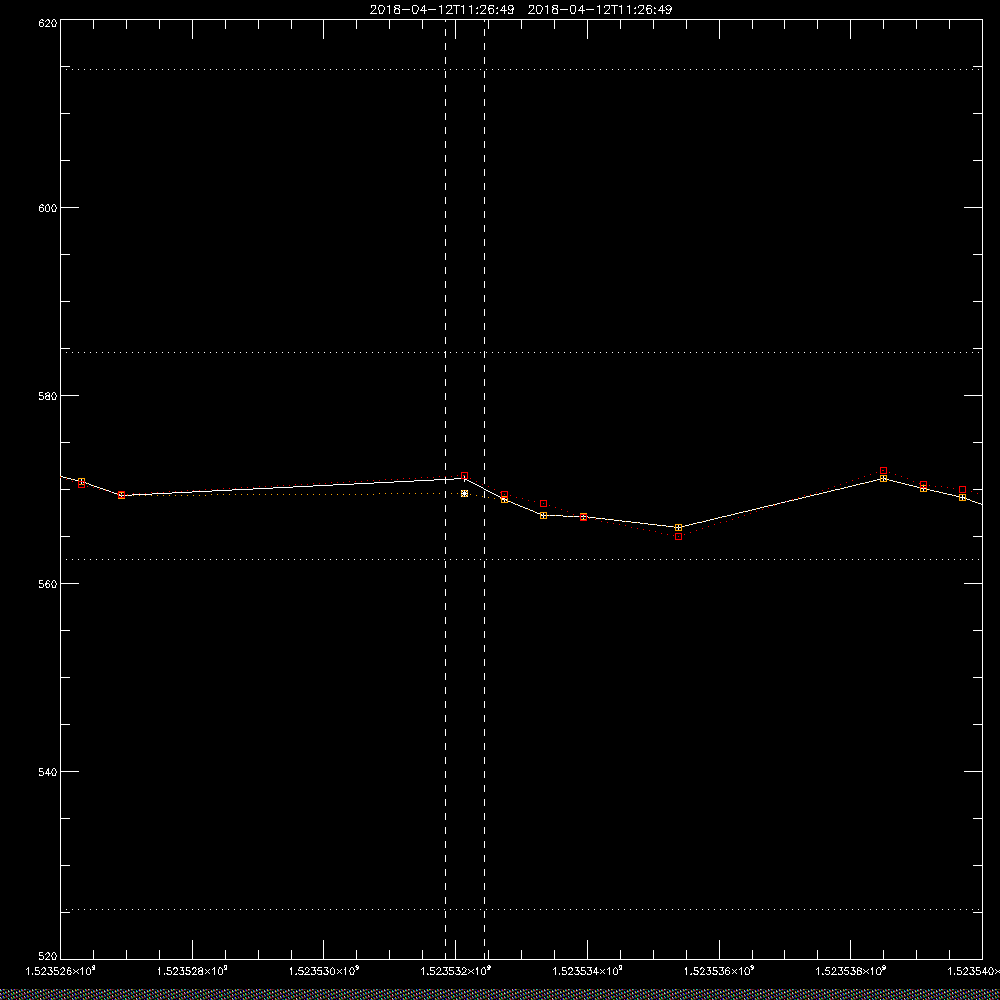Viewport: 1000px width, 1000px height.
Task: Select the lowest red square data point
Action: pyautogui.click(x=679, y=536)
